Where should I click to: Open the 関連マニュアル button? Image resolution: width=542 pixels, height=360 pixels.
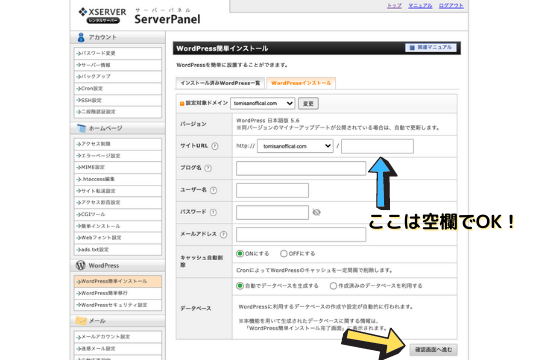point(431,47)
